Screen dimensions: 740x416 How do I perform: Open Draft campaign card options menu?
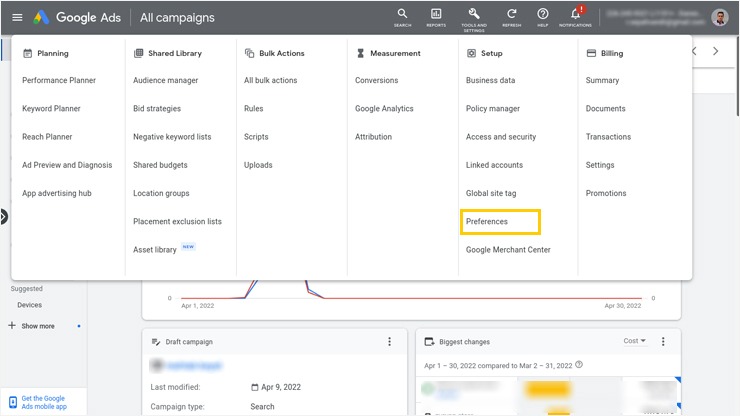389,341
